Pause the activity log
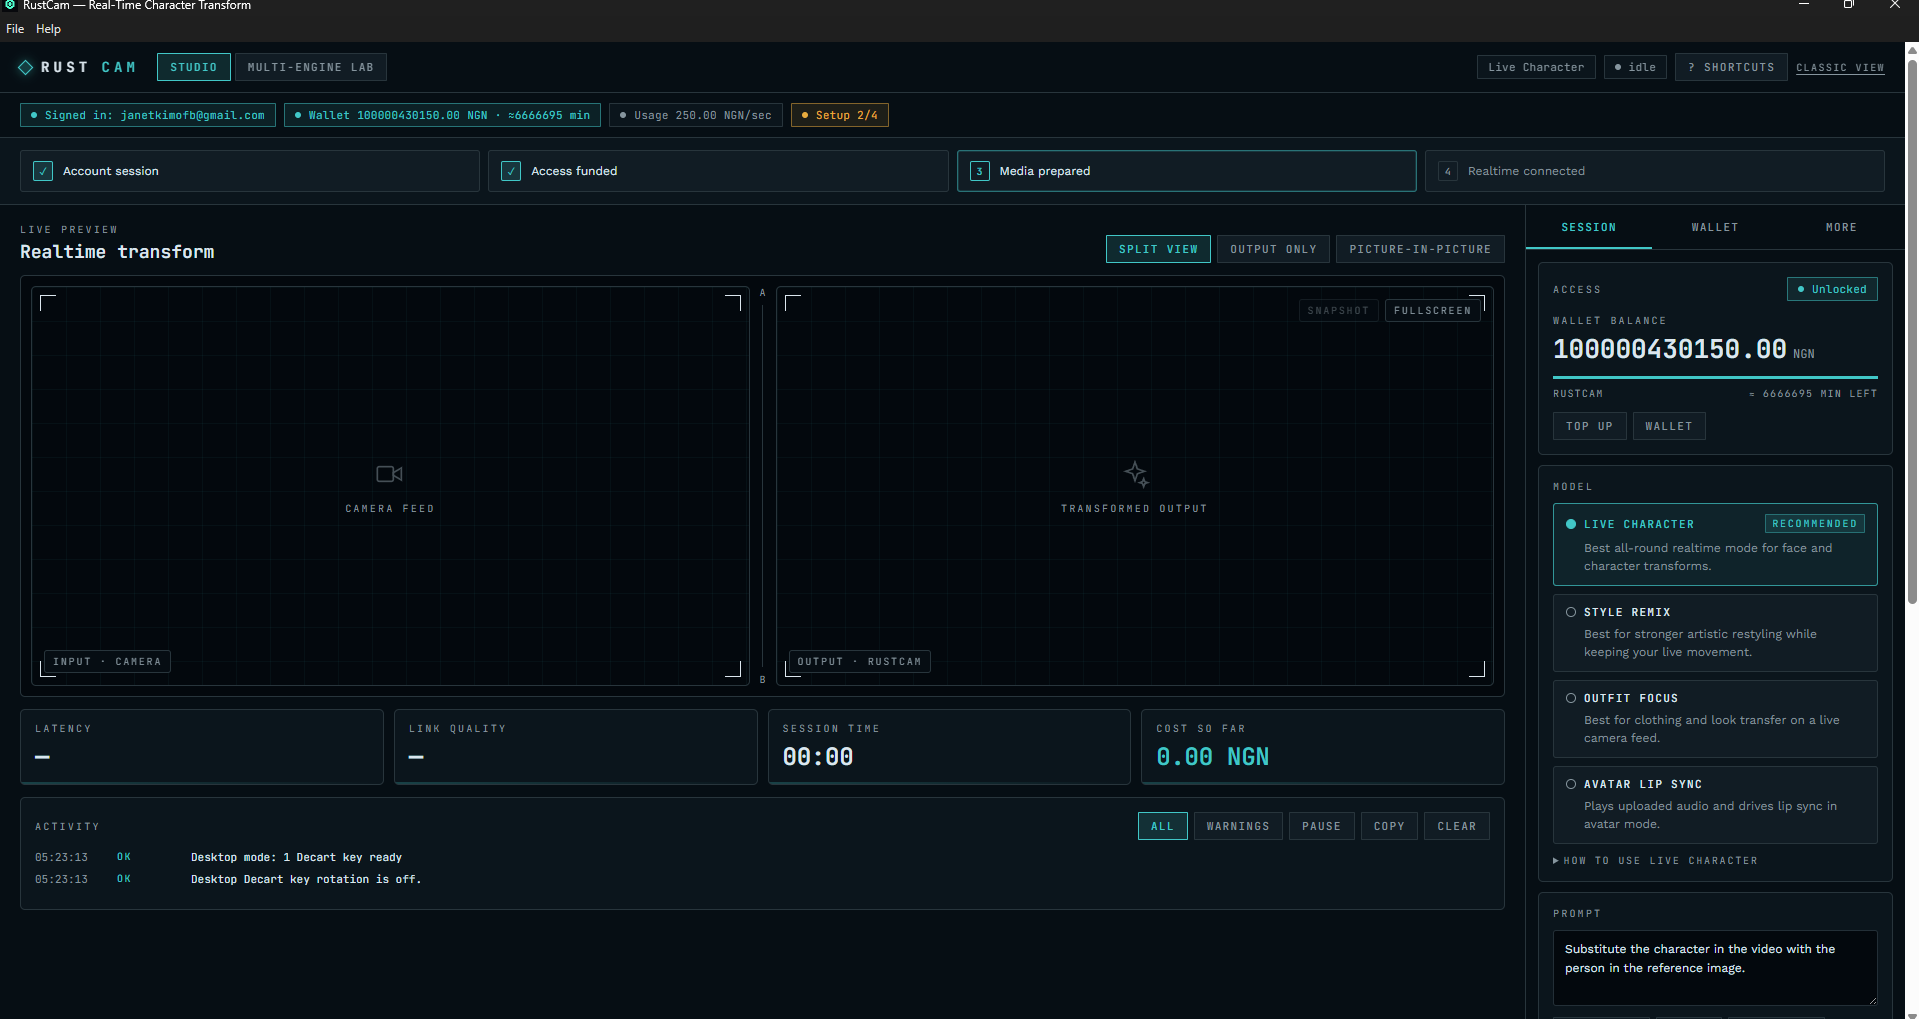 coord(1321,826)
